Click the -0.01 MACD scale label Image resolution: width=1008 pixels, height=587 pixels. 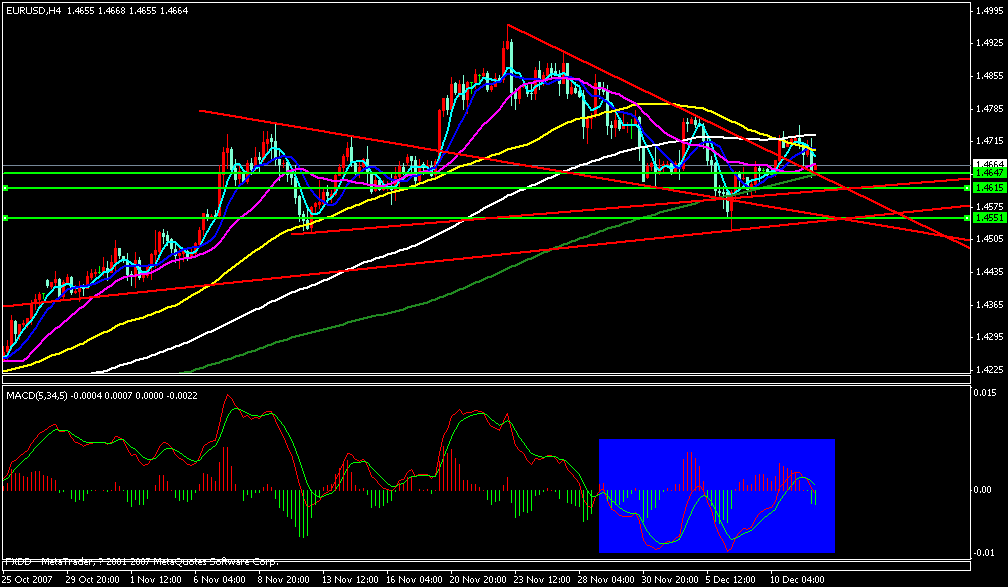(x=986, y=554)
